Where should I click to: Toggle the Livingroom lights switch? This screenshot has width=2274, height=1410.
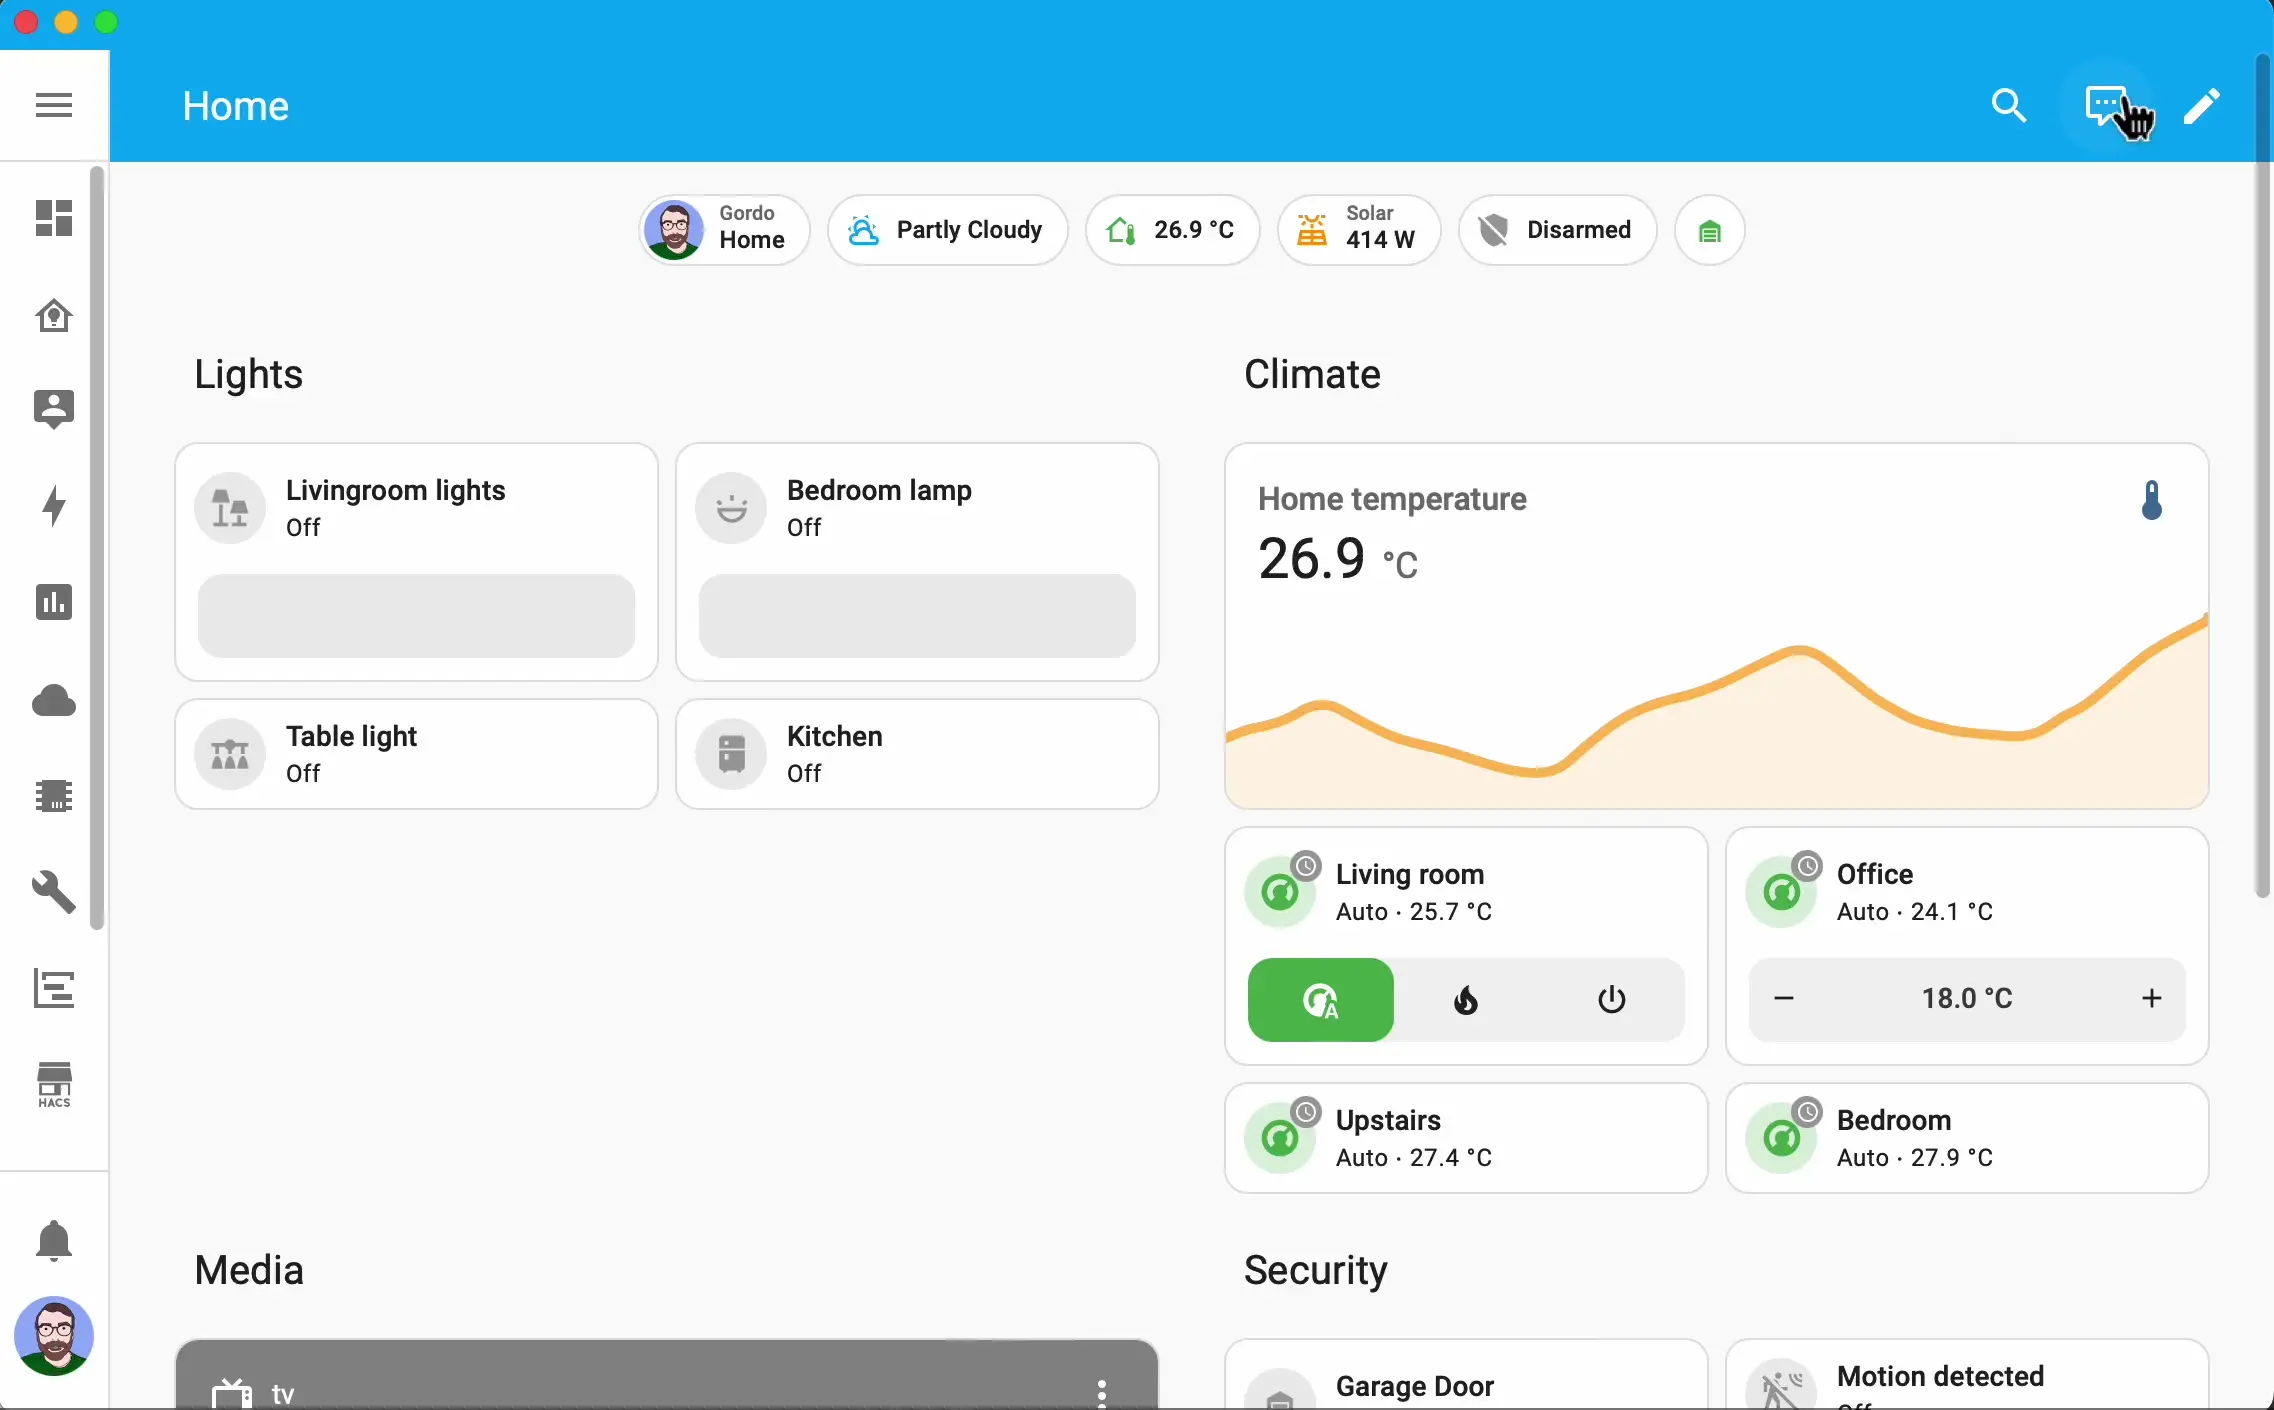(417, 617)
